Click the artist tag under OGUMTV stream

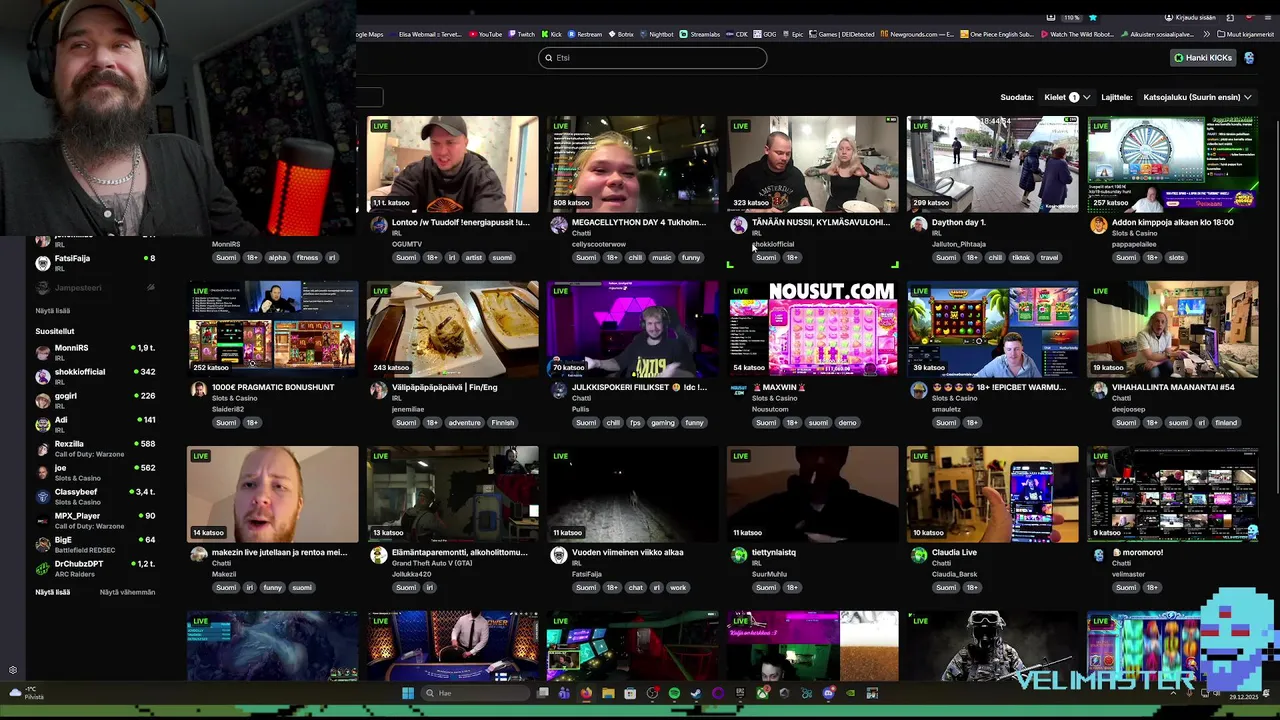(473, 258)
